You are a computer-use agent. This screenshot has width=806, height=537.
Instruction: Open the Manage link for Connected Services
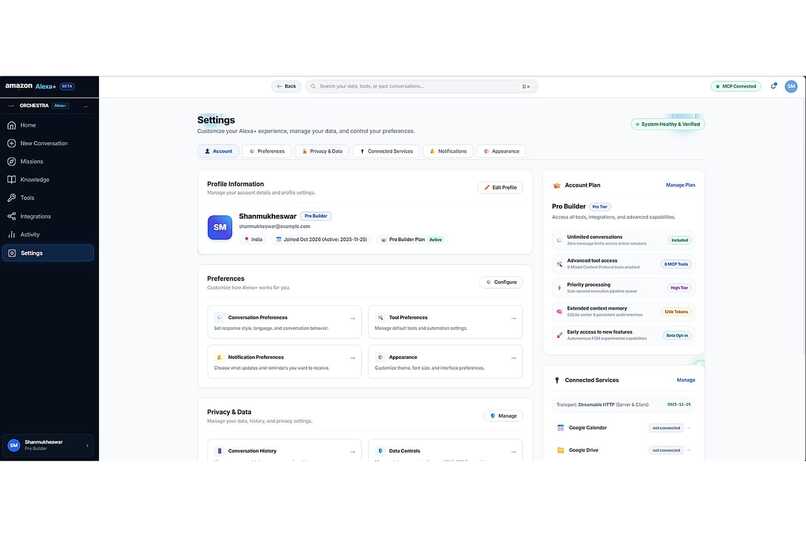(686, 380)
